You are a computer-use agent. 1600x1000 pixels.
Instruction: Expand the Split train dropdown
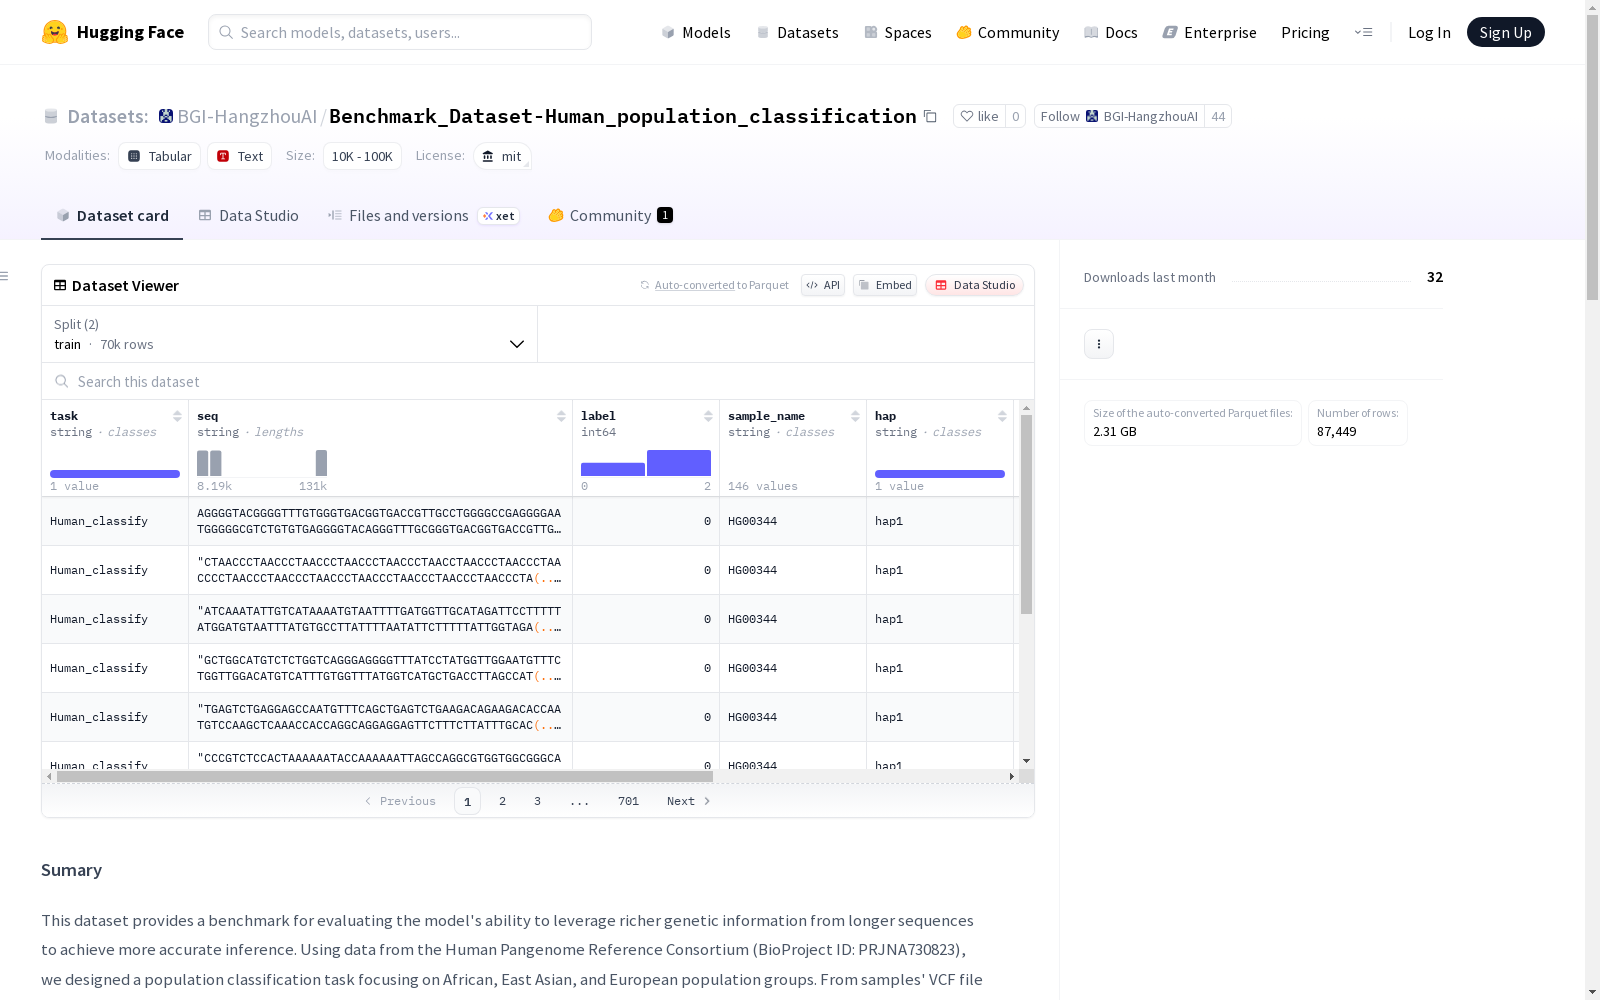(x=289, y=334)
